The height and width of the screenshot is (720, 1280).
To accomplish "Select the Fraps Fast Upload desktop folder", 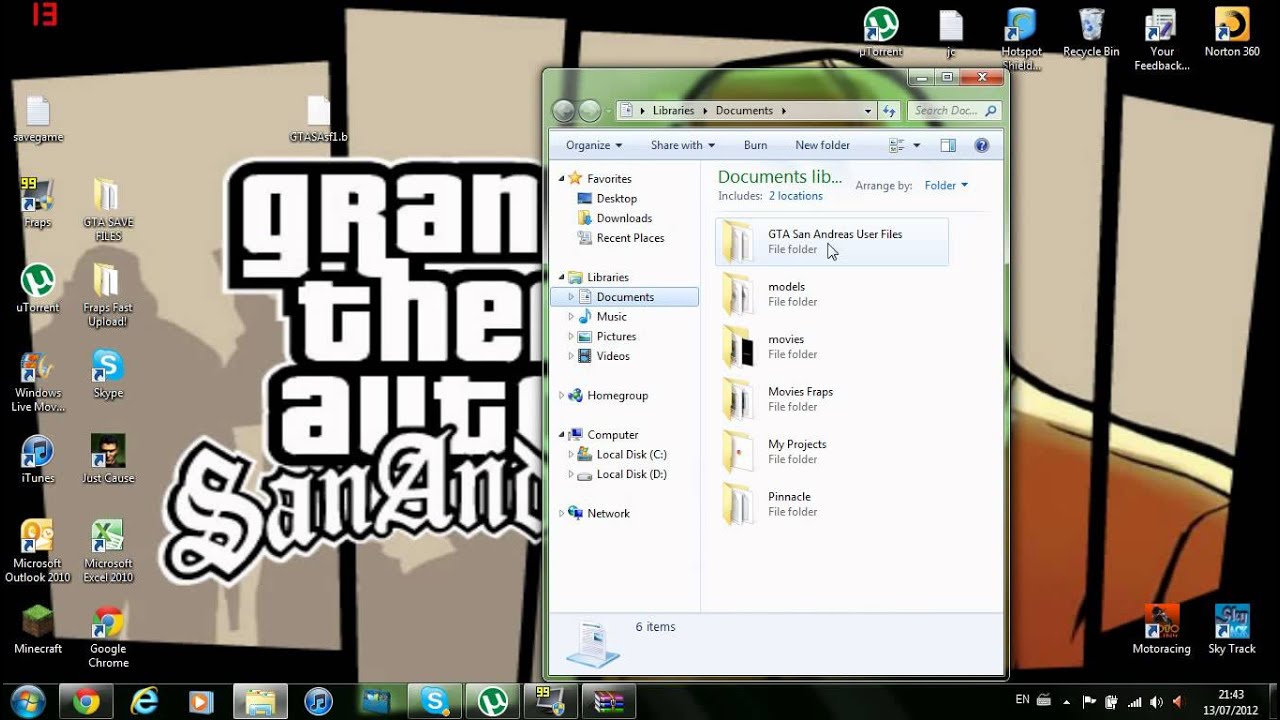I will click(107, 295).
